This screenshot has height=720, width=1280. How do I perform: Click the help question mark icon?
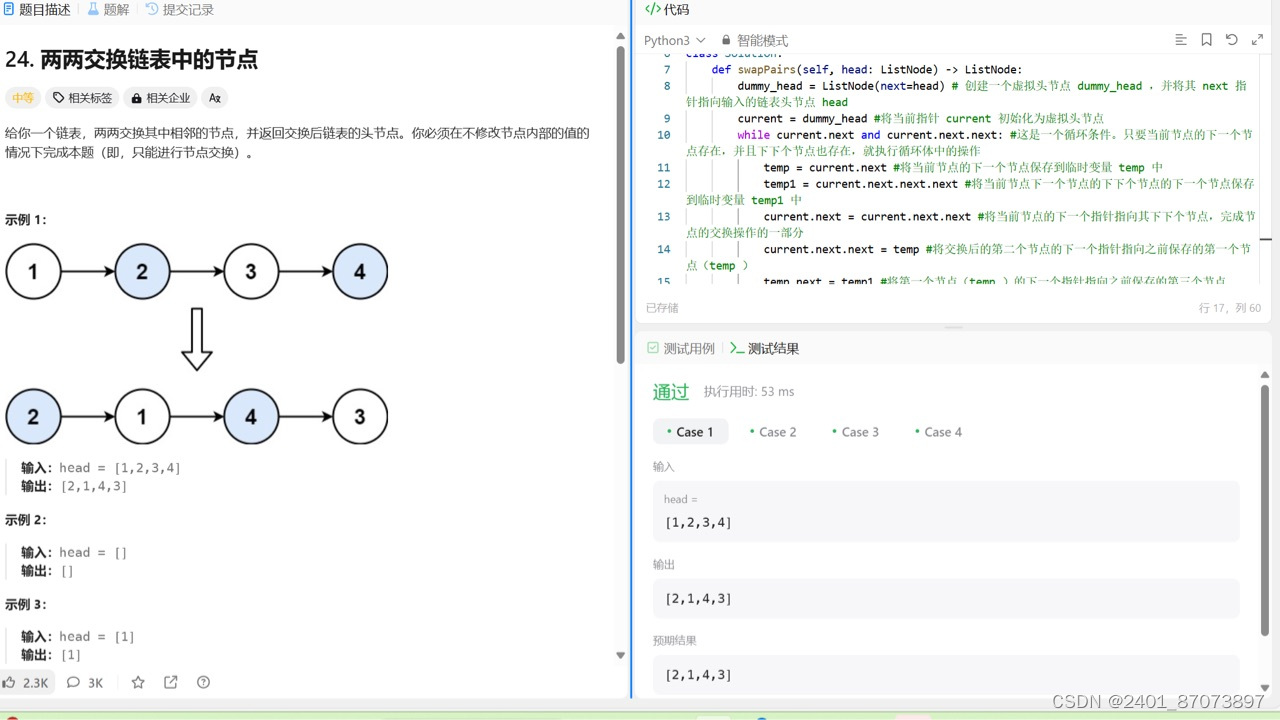coord(204,683)
